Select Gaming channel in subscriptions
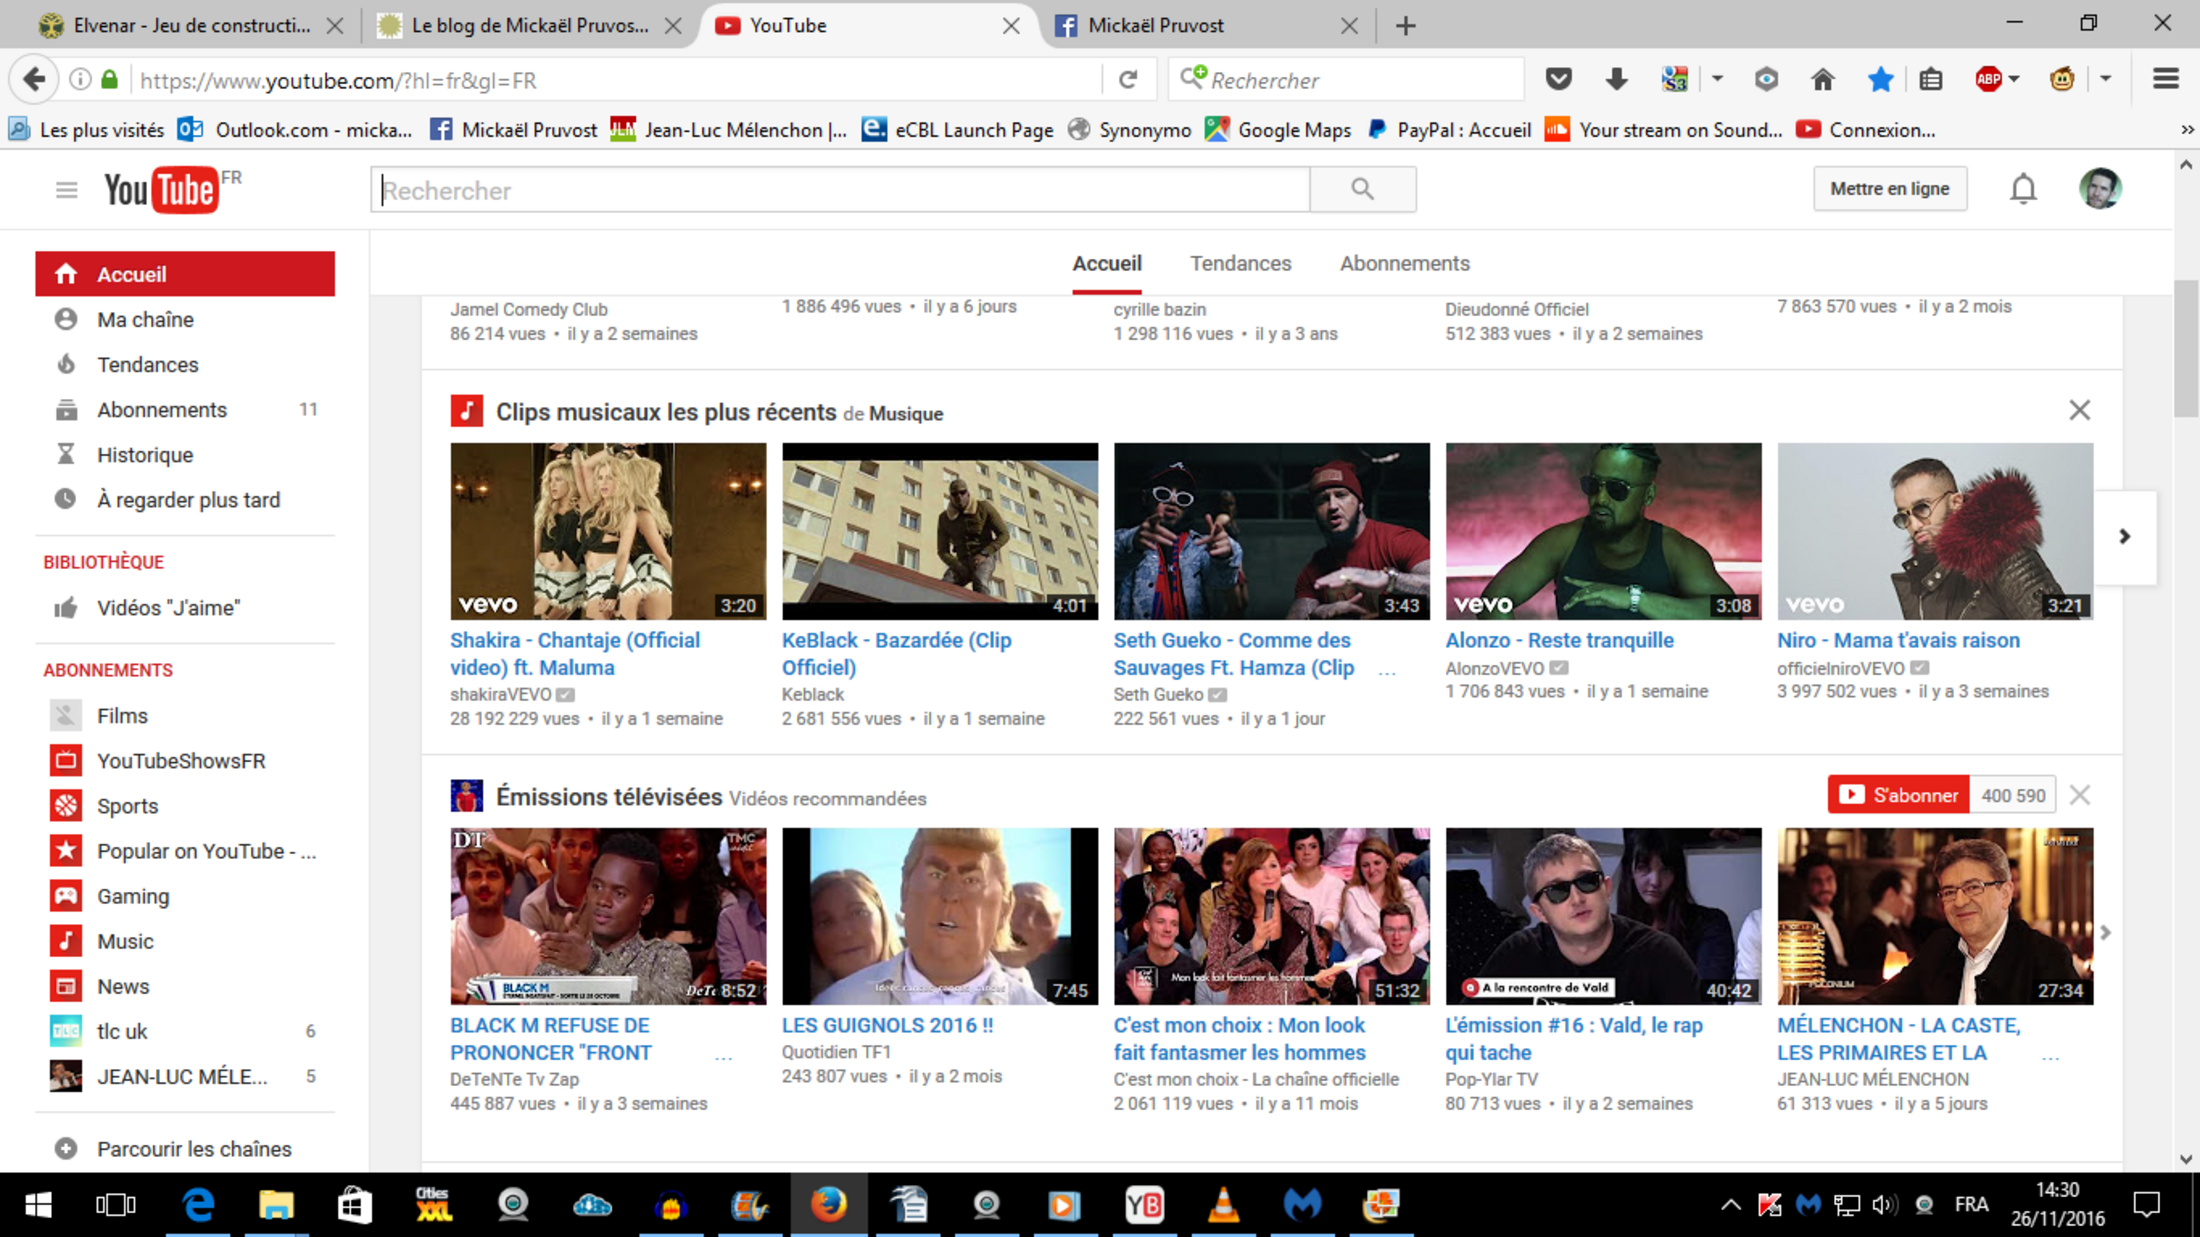Screen dimensions: 2200x1237 132,896
